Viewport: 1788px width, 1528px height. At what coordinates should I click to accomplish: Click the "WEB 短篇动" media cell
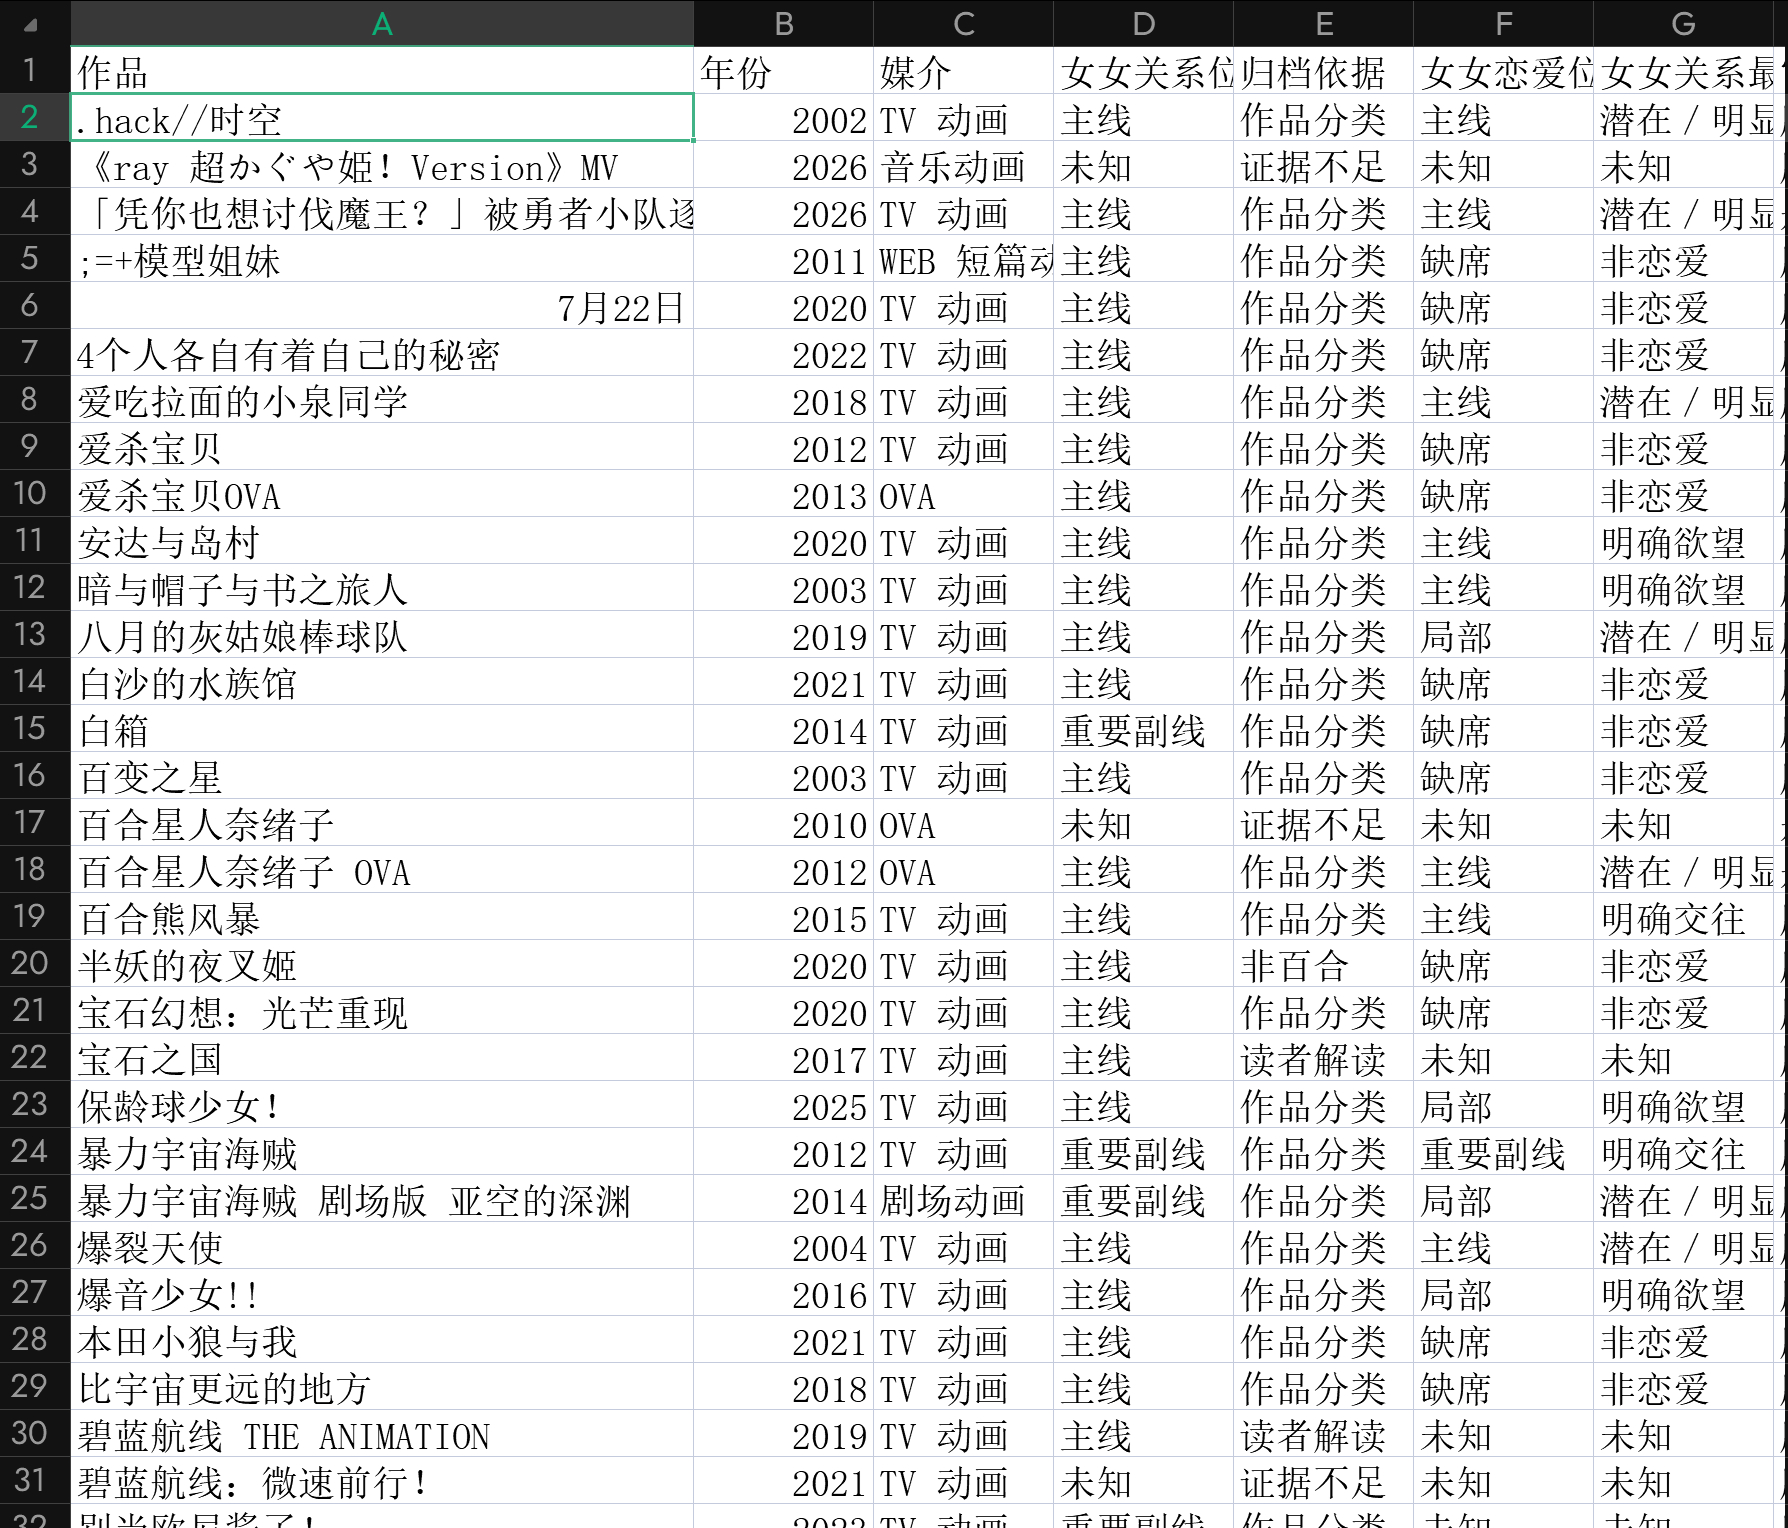click(963, 259)
